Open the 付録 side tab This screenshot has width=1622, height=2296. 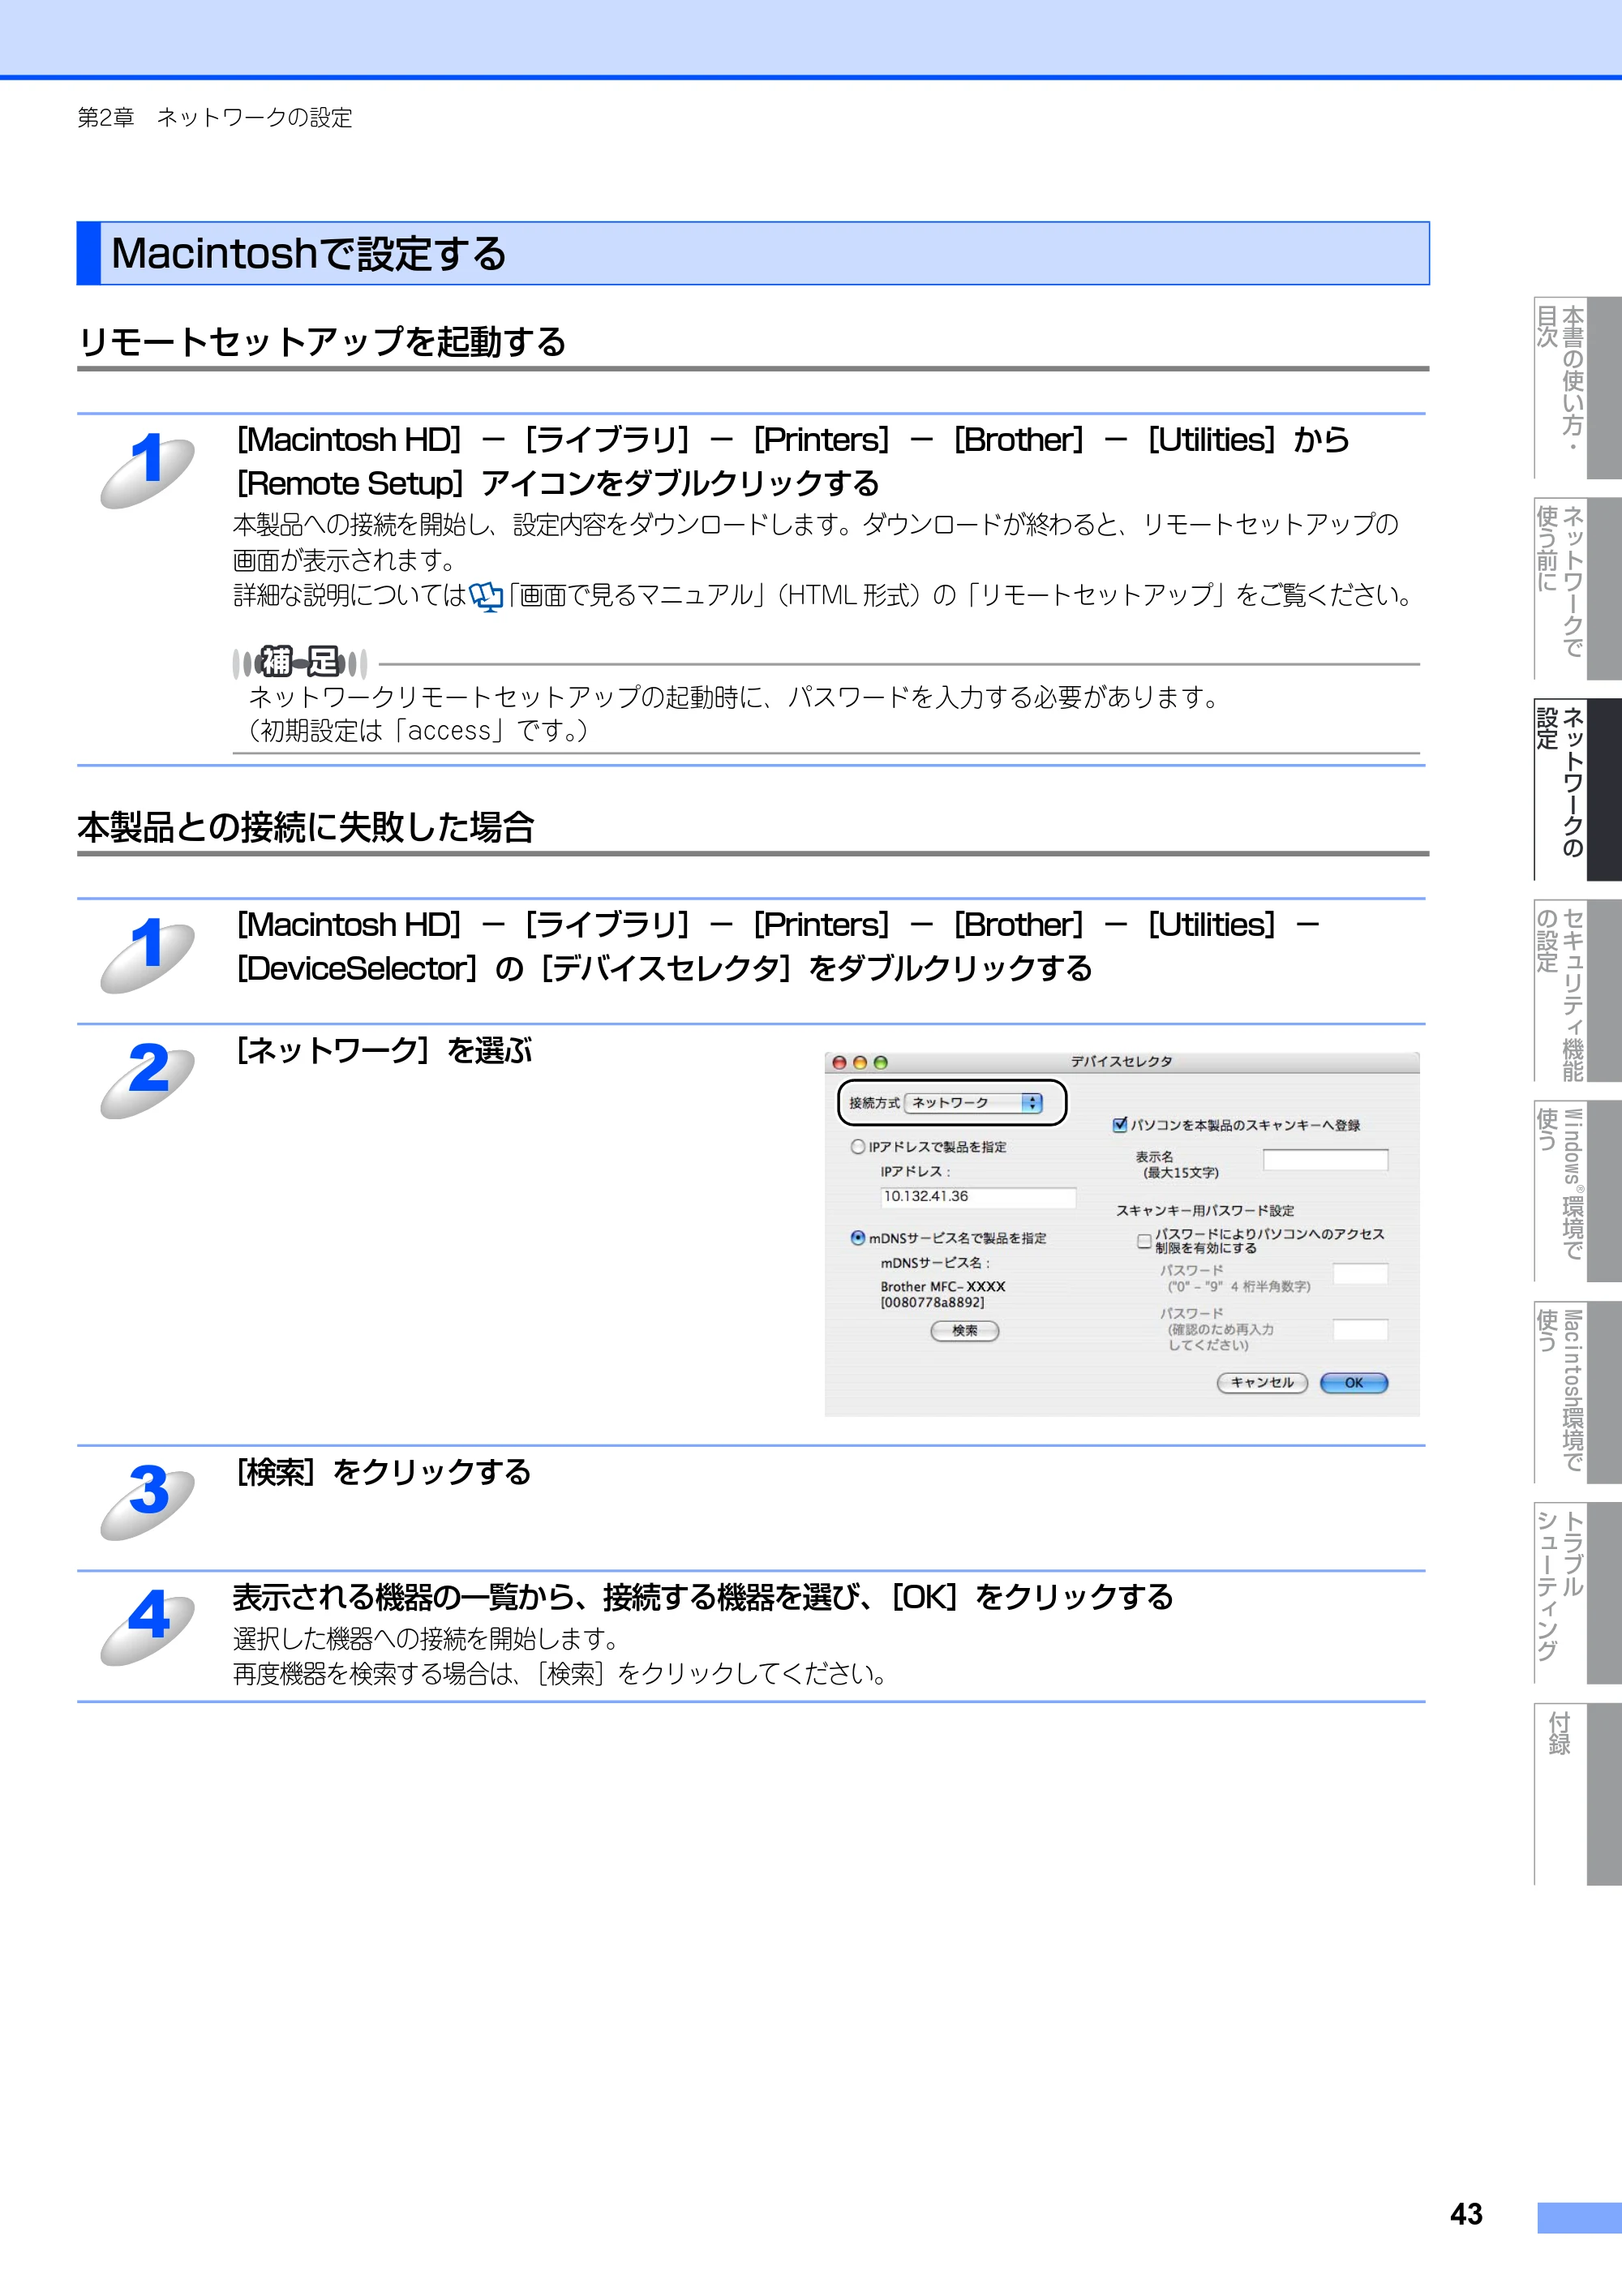pos(1577,1794)
